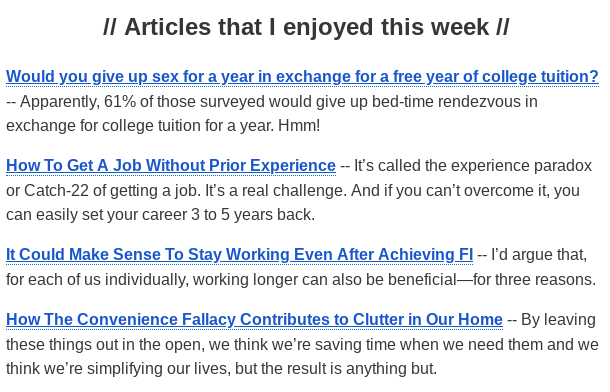The image size is (610, 392).
Task: Click the By leaving text after the clutter link
Action: [x=558, y=320]
